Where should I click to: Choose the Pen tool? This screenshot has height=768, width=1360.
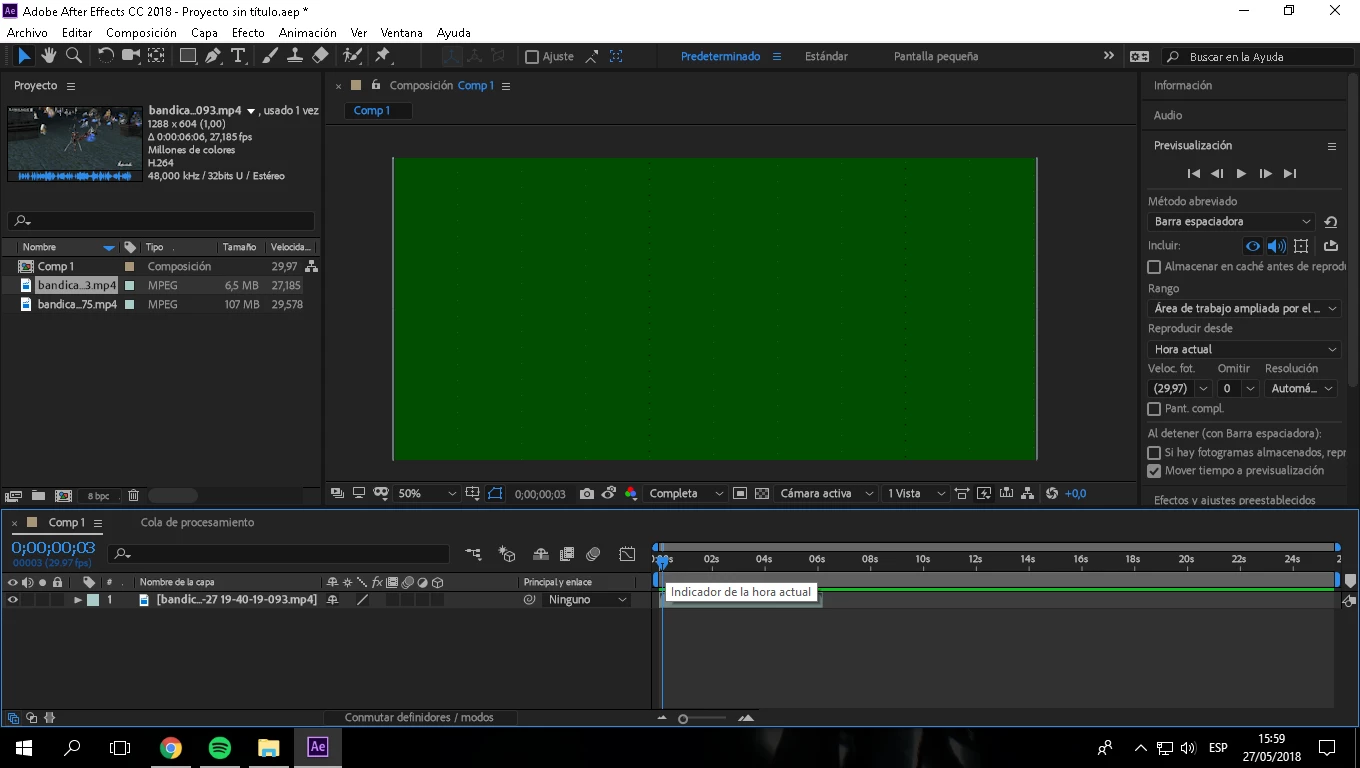(213, 56)
